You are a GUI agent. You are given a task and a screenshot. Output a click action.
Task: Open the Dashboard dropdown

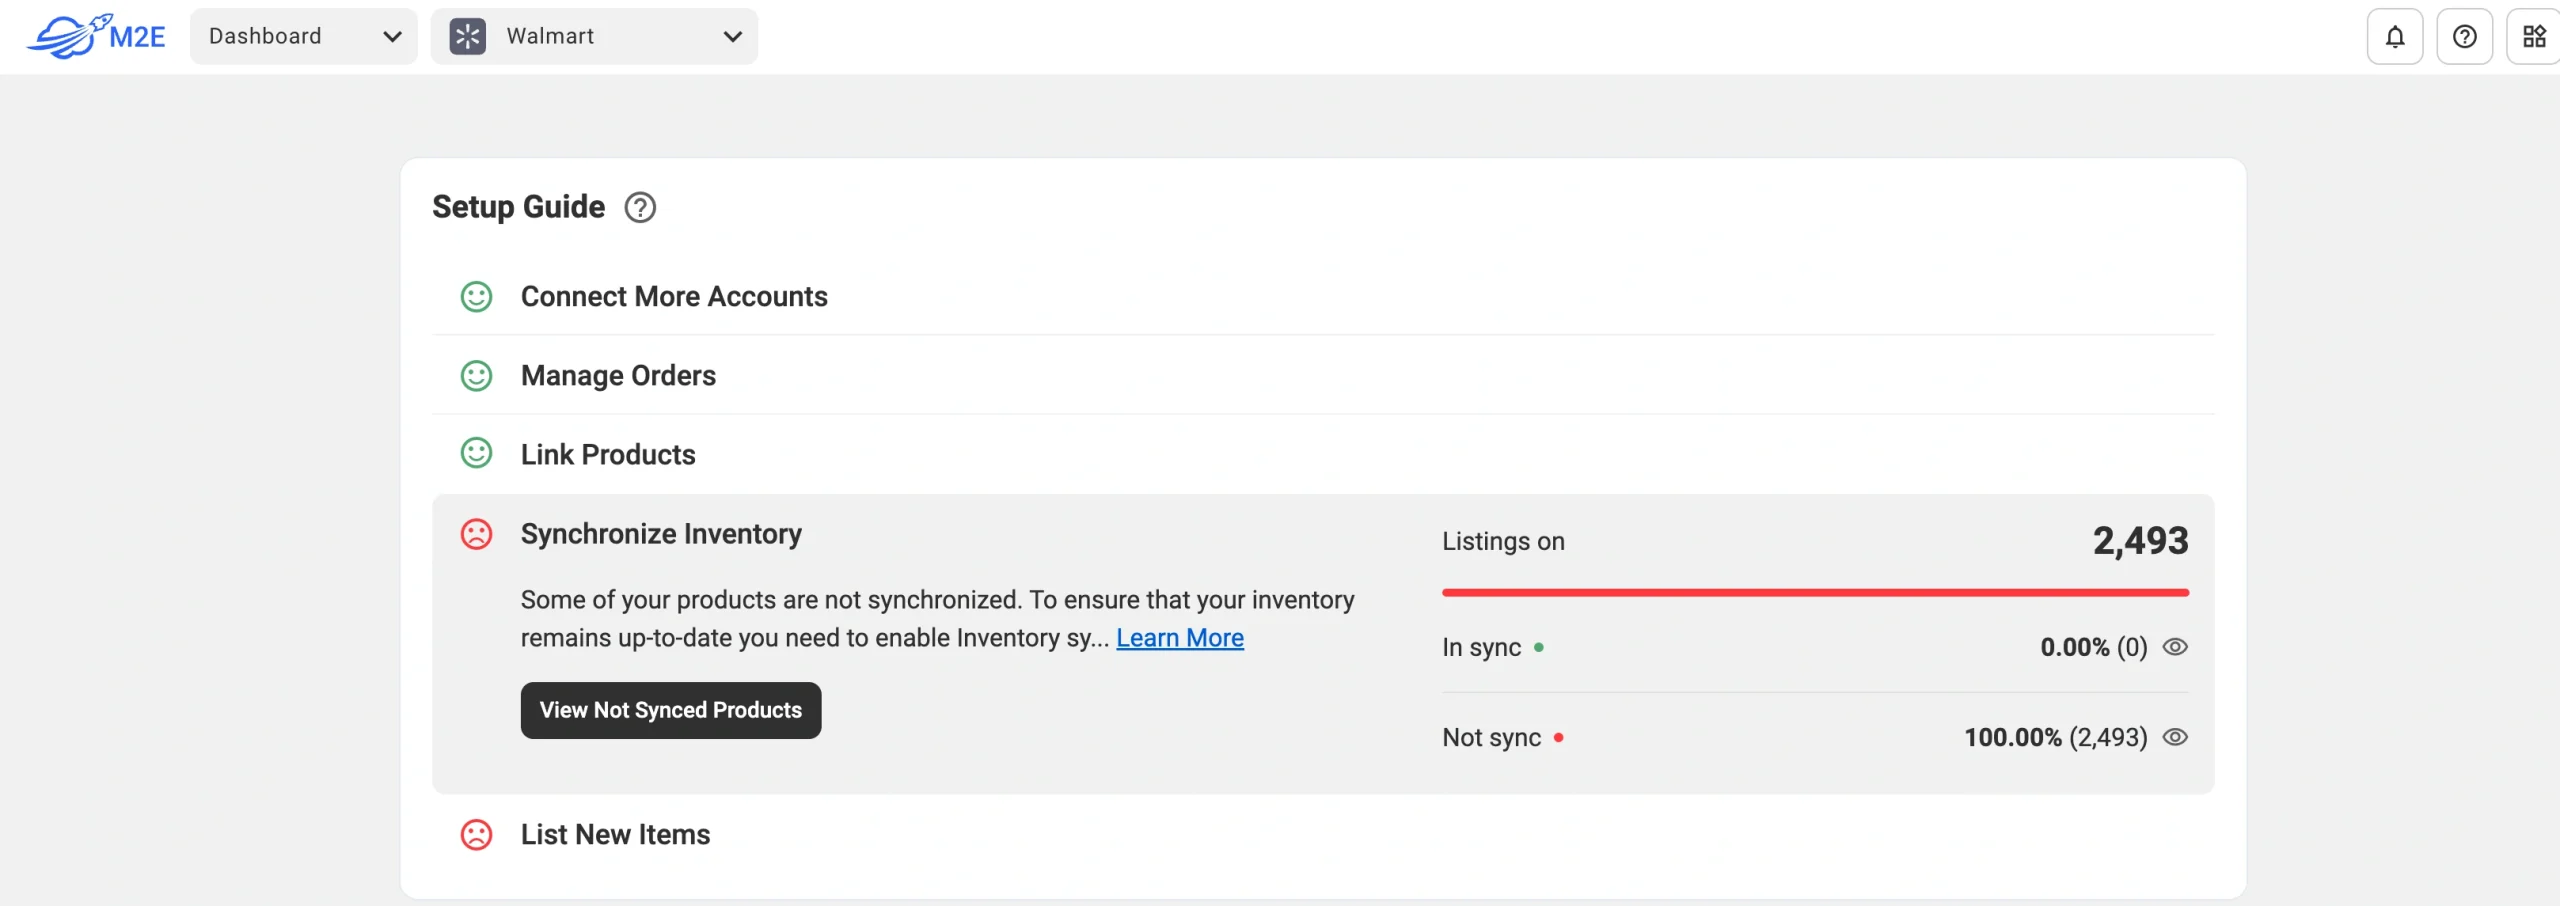pyautogui.click(x=303, y=37)
